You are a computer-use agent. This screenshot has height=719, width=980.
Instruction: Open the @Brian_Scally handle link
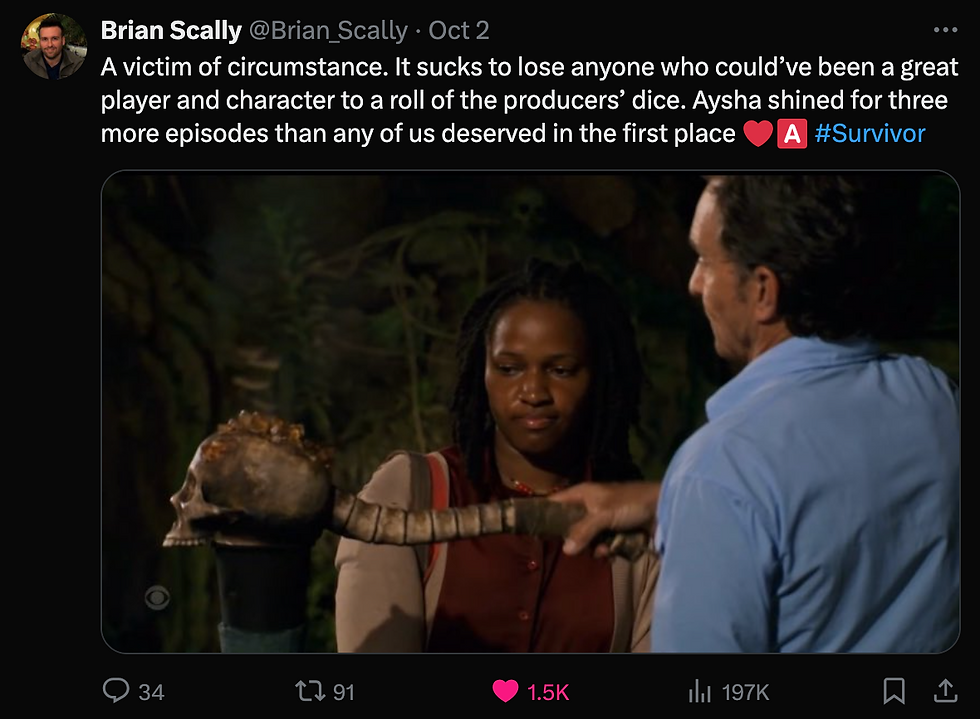coord(327,31)
